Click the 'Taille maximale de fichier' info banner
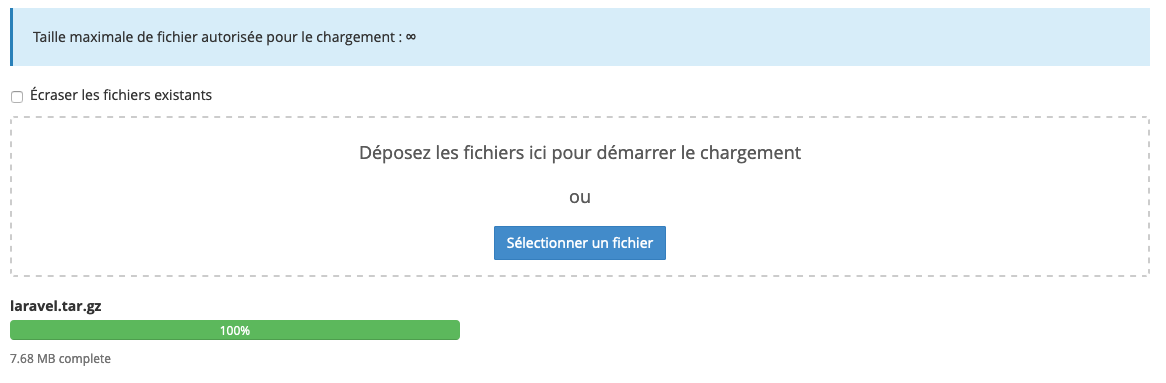 coord(580,36)
